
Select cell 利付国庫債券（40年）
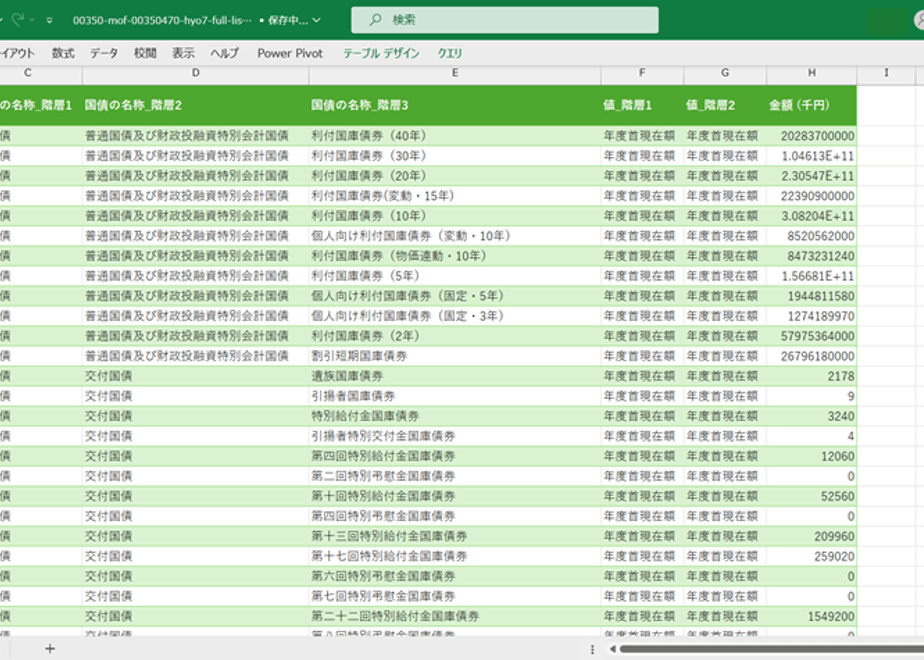click(x=454, y=136)
